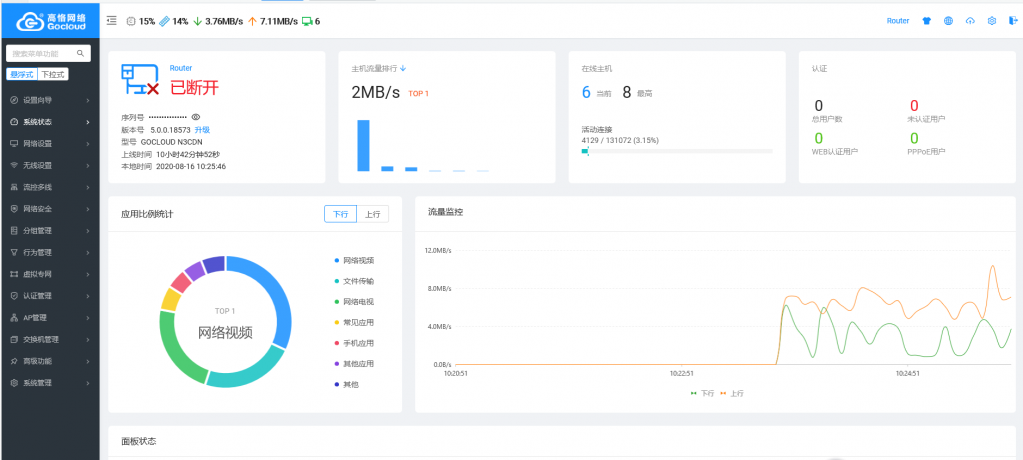1023x460 pixels.
Task: Select the 上行 tab in app statistics
Action: tap(372, 214)
